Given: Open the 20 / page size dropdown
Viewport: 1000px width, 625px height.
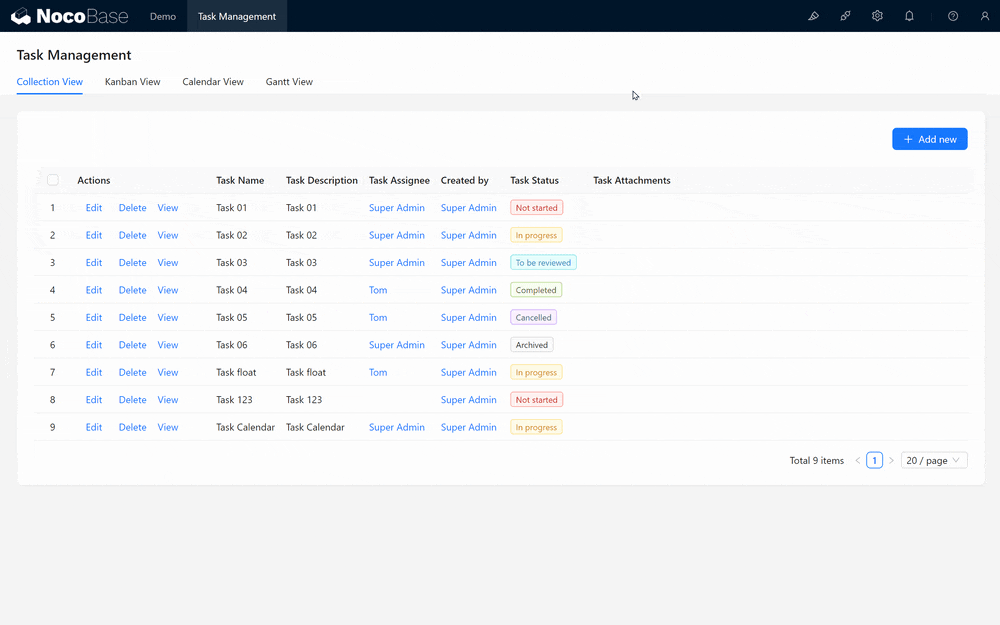Looking at the screenshot, I should point(934,460).
